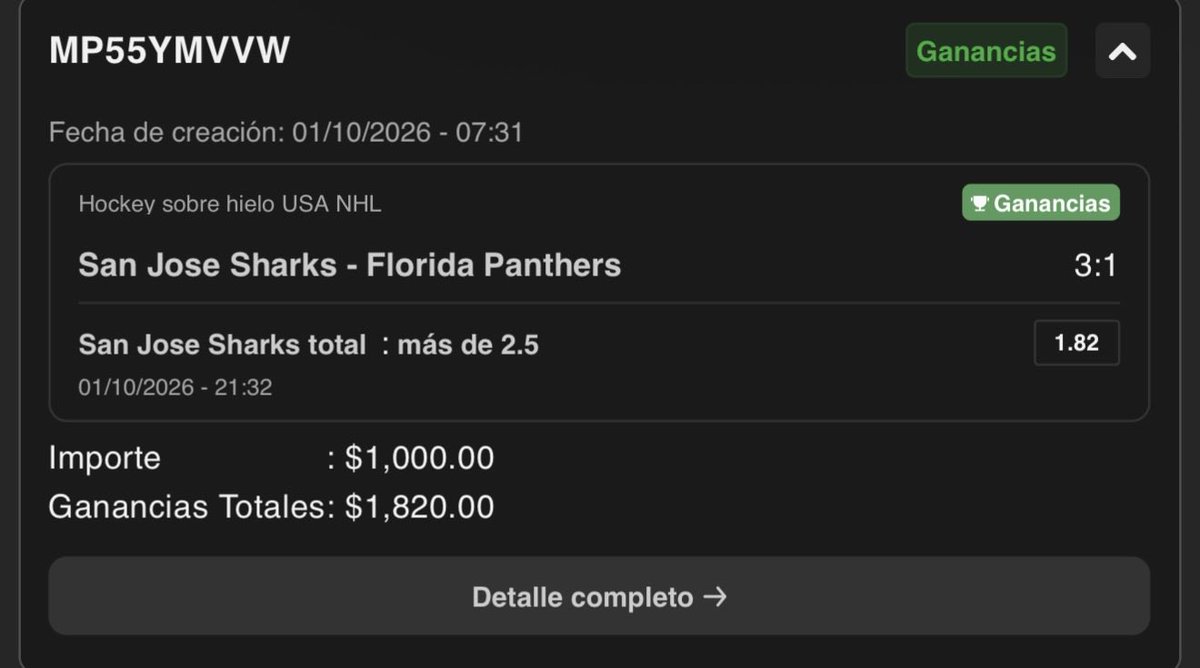Image resolution: width=1200 pixels, height=668 pixels.
Task: Click the arrow icon next to Detalle completo
Action: click(715, 597)
